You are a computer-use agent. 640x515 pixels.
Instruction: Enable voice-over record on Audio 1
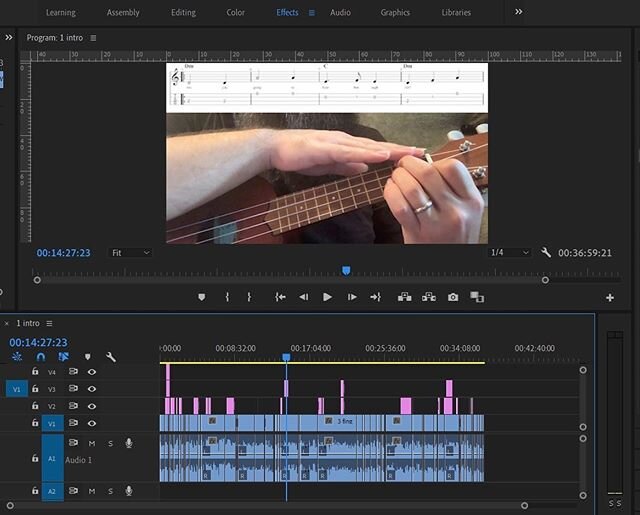tap(129, 443)
